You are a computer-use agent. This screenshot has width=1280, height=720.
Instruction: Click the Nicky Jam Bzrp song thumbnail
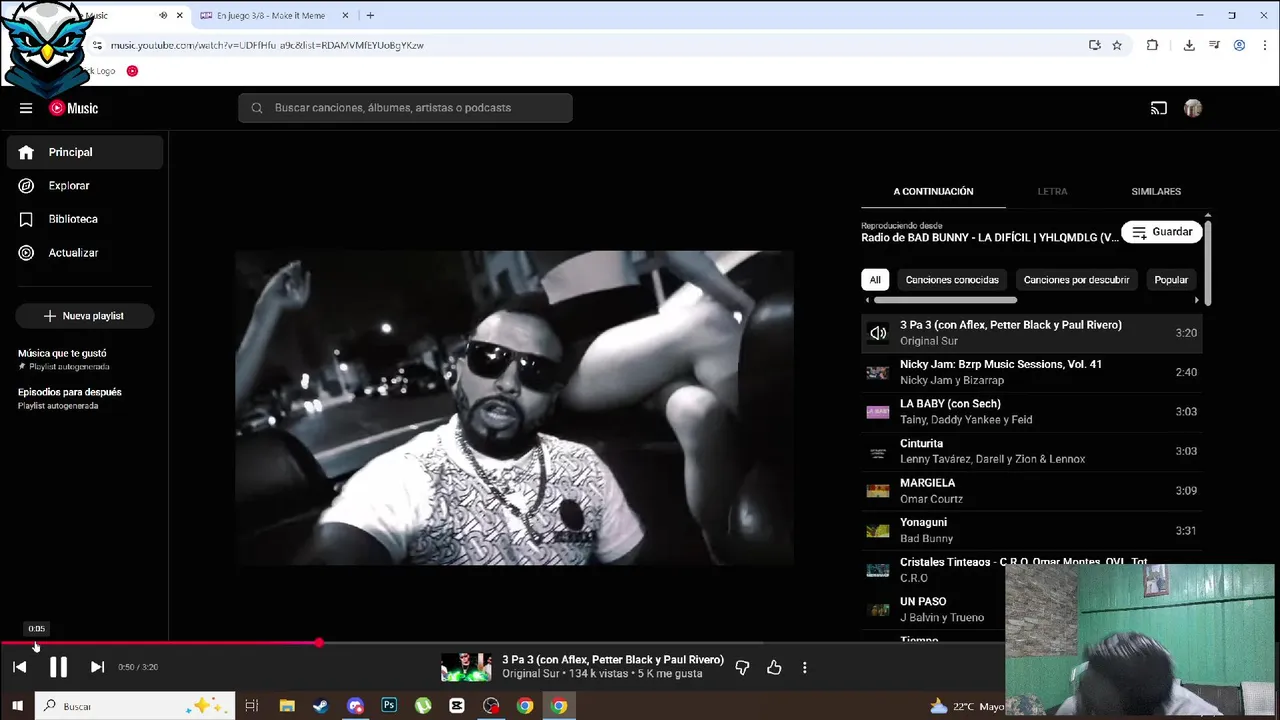pos(878,372)
